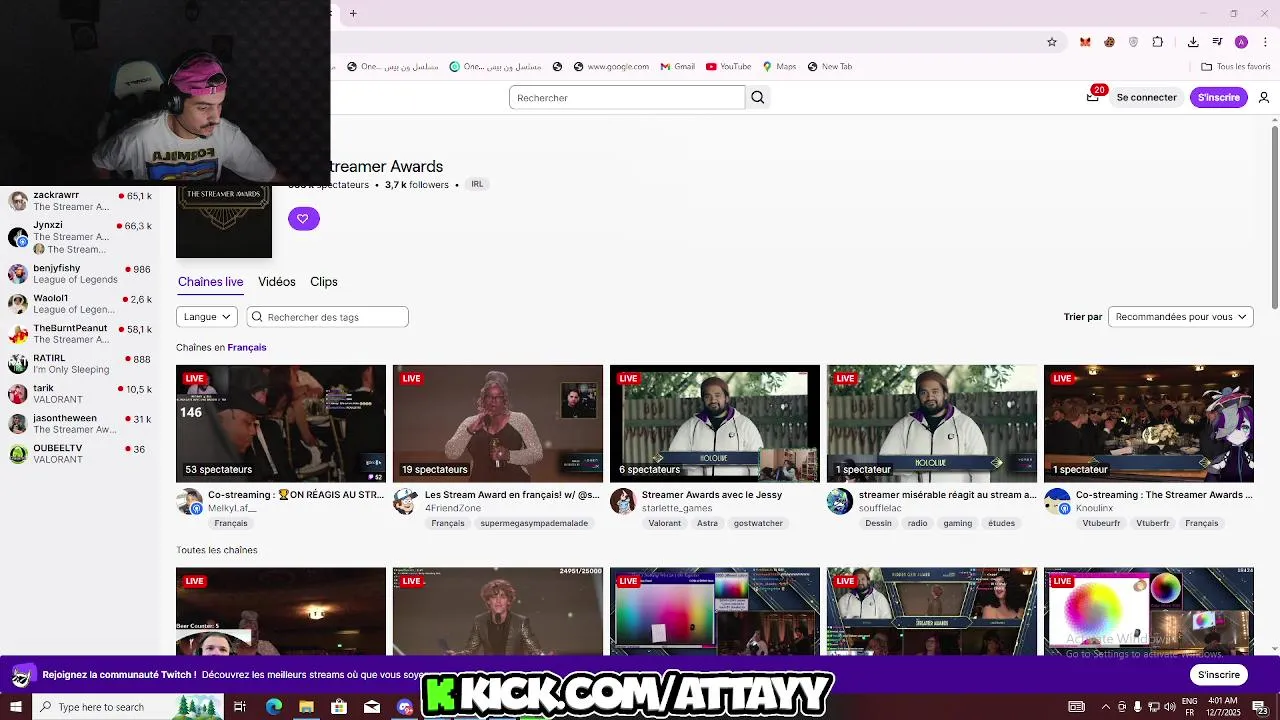Open the www.google.com bookmark
Viewport: 1280px width, 720px height.
(611, 67)
